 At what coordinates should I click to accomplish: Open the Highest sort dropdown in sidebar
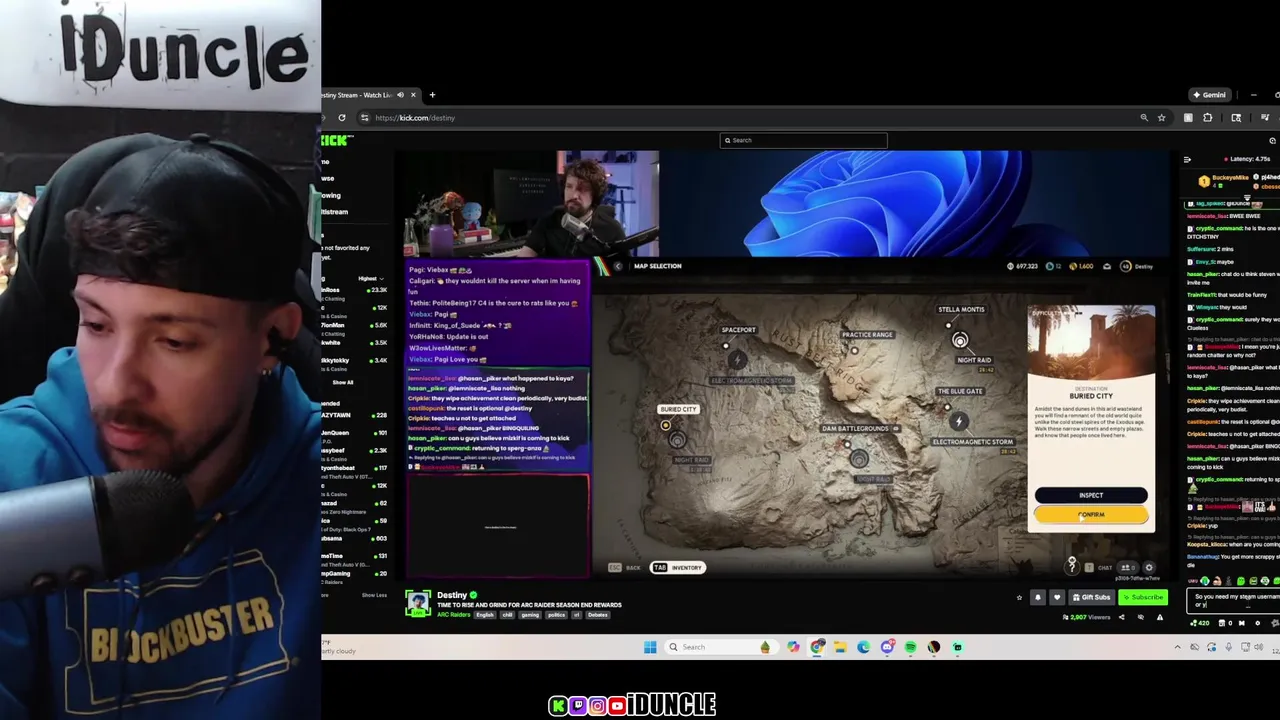(370, 278)
